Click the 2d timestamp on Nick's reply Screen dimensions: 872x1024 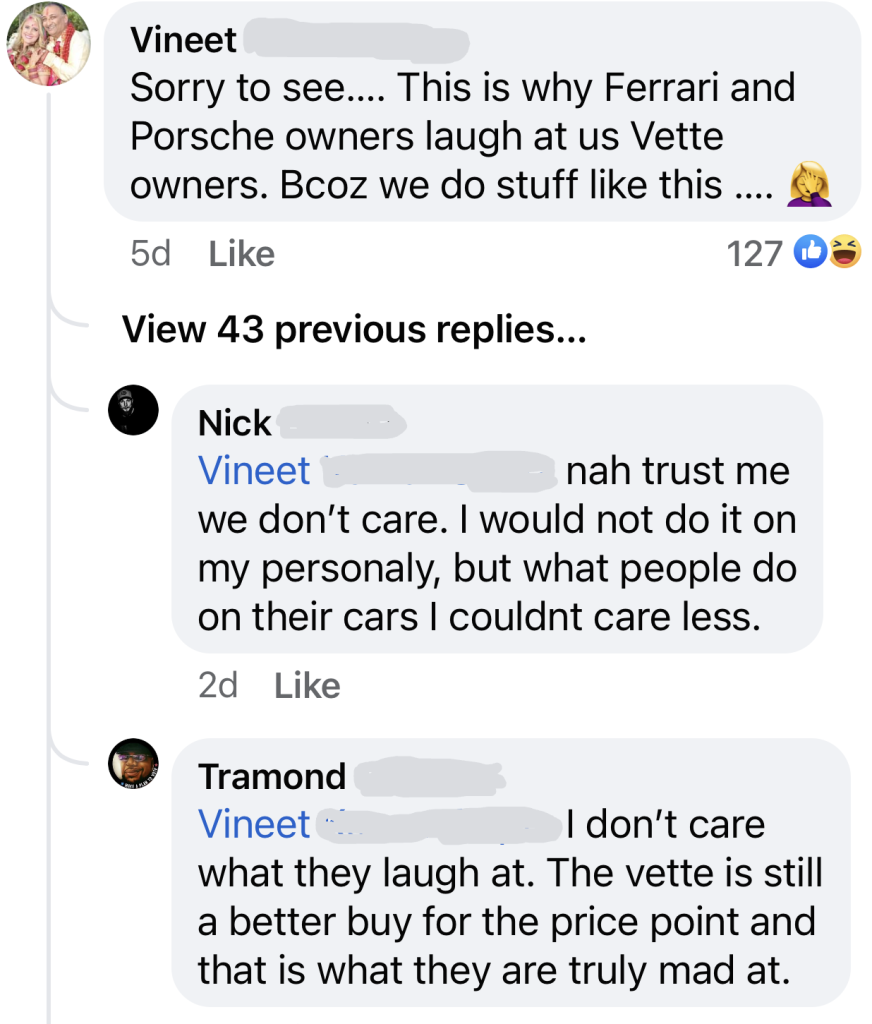pos(218,686)
